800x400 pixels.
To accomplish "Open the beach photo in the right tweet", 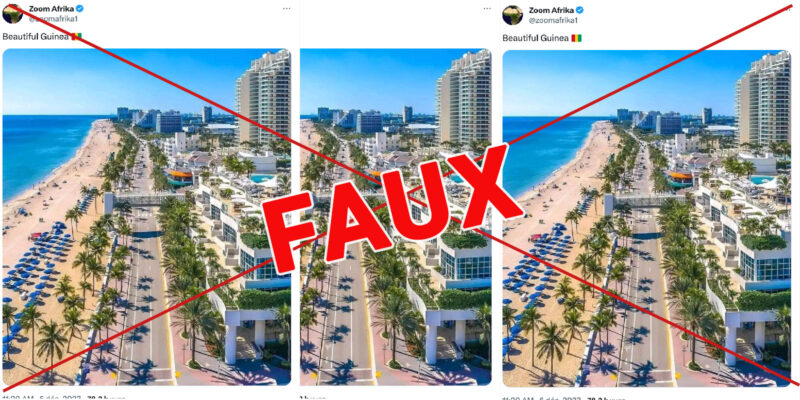I will [x=646, y=218].
